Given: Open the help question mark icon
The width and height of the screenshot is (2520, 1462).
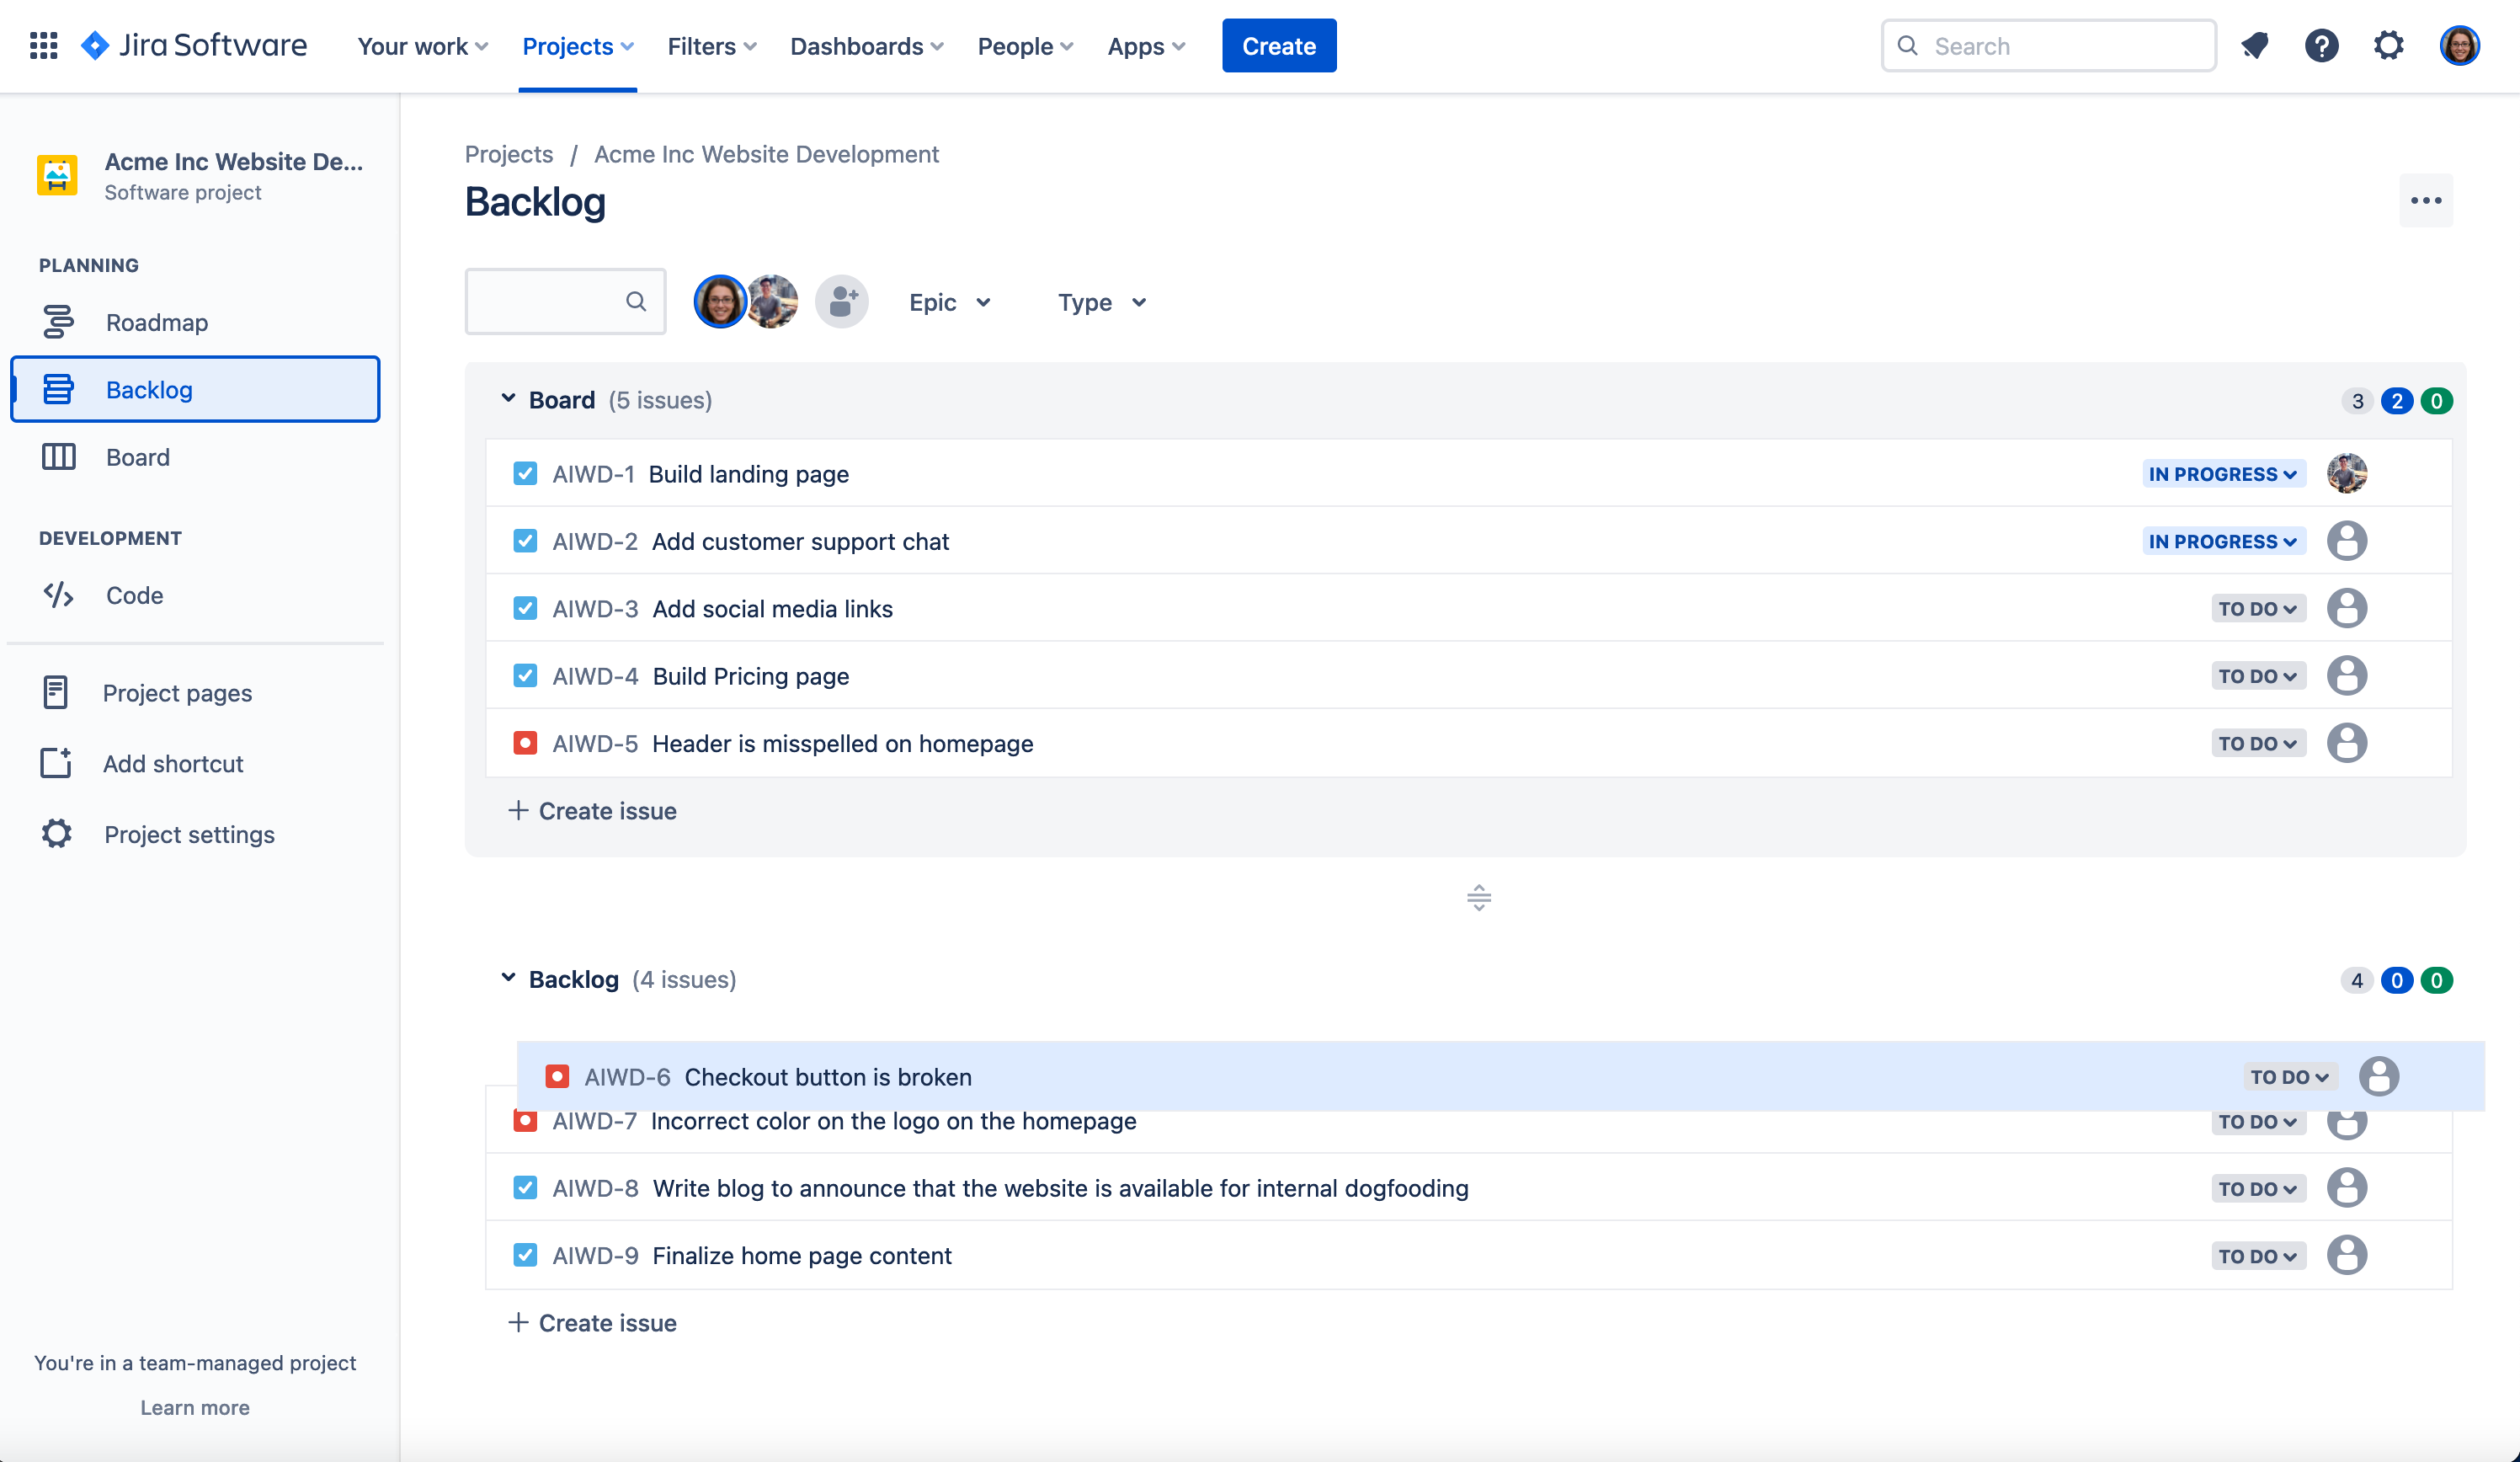Looking at the screenshot, I should click(2321, 46).
